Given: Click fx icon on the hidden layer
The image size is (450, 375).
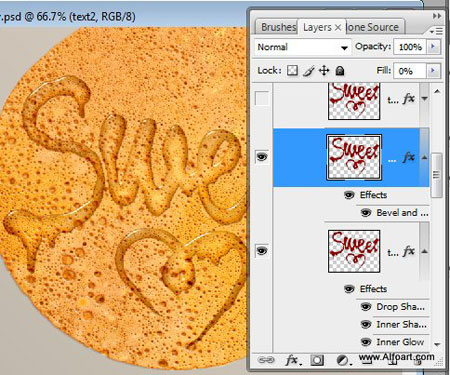Looking at the screenshot, I should pyautogui.click(x=408, y=98).
